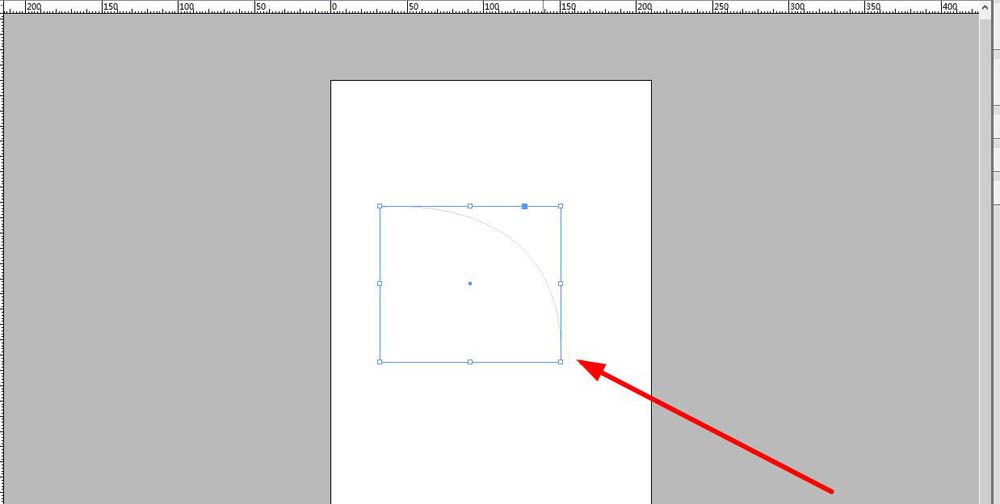Click the bottom-center selection handle of the frame
This screenshot has width=1000, height=504.
coord(470,362)
